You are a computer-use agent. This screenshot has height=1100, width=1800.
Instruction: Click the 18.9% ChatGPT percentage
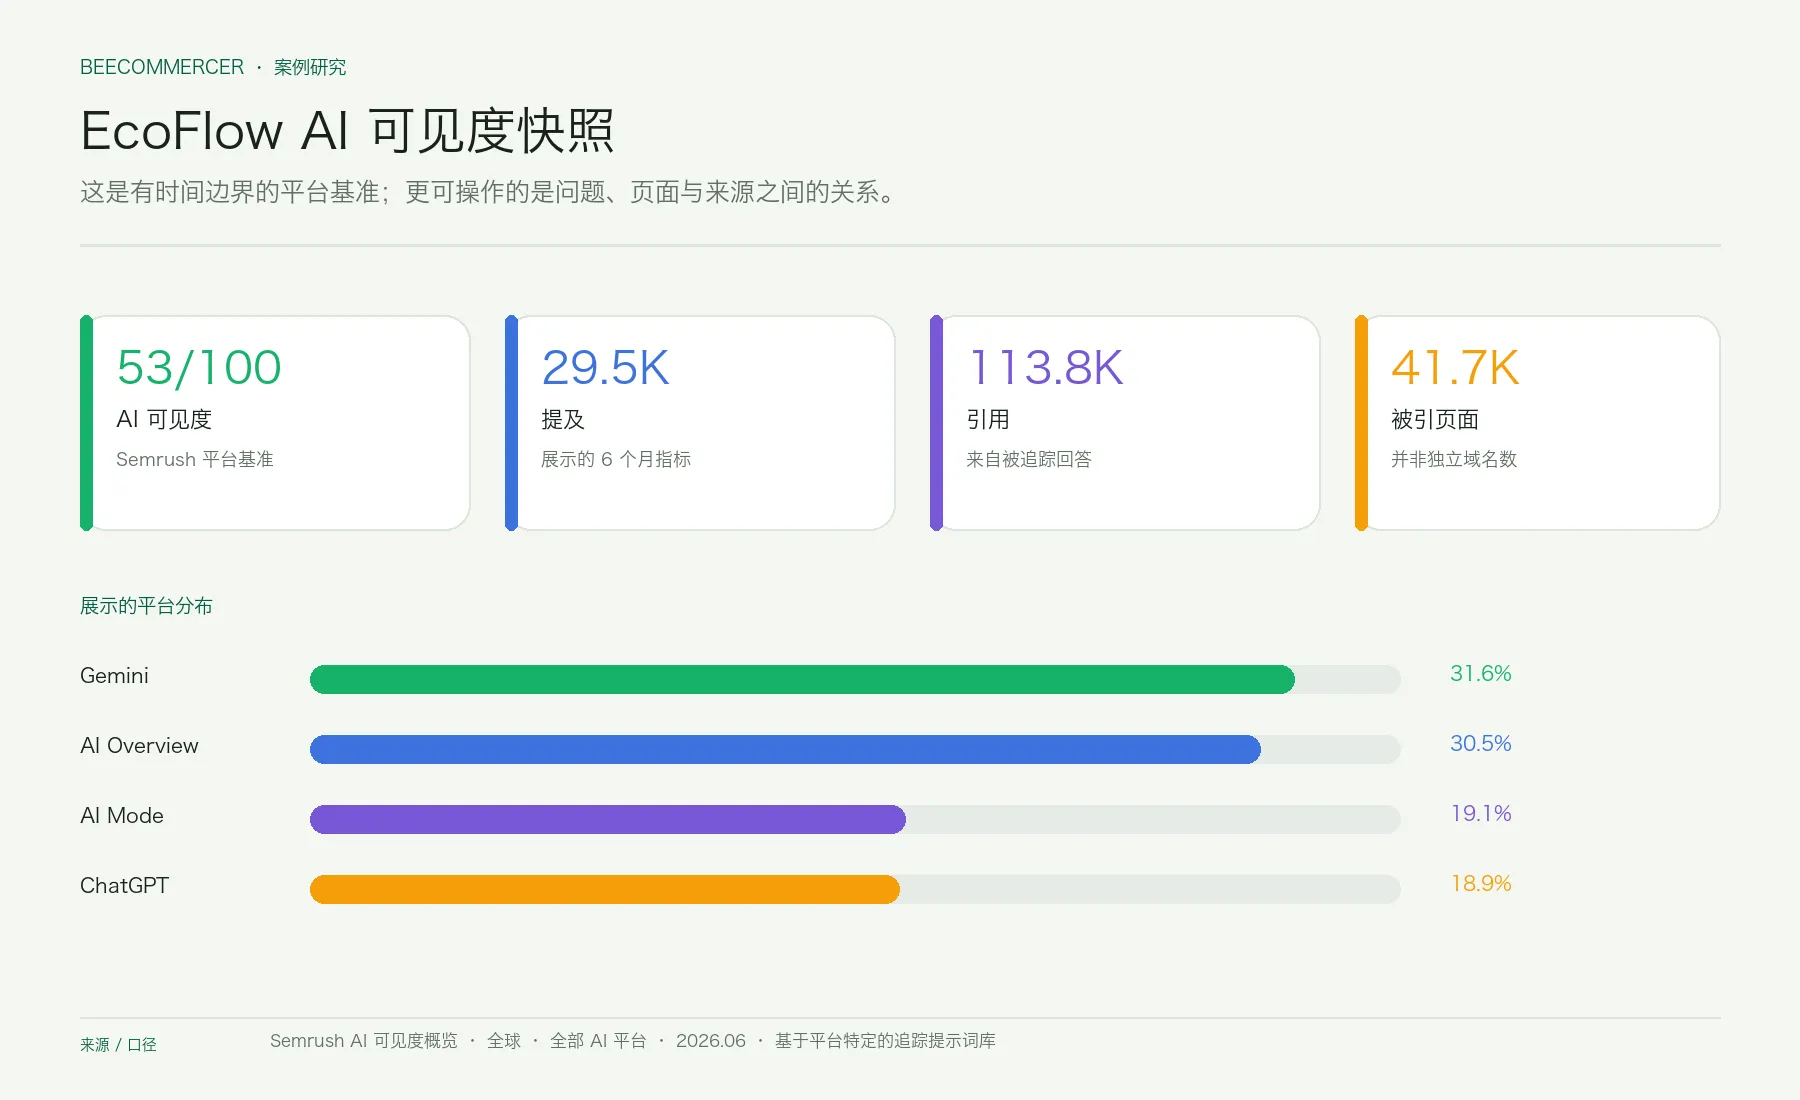1481,884
